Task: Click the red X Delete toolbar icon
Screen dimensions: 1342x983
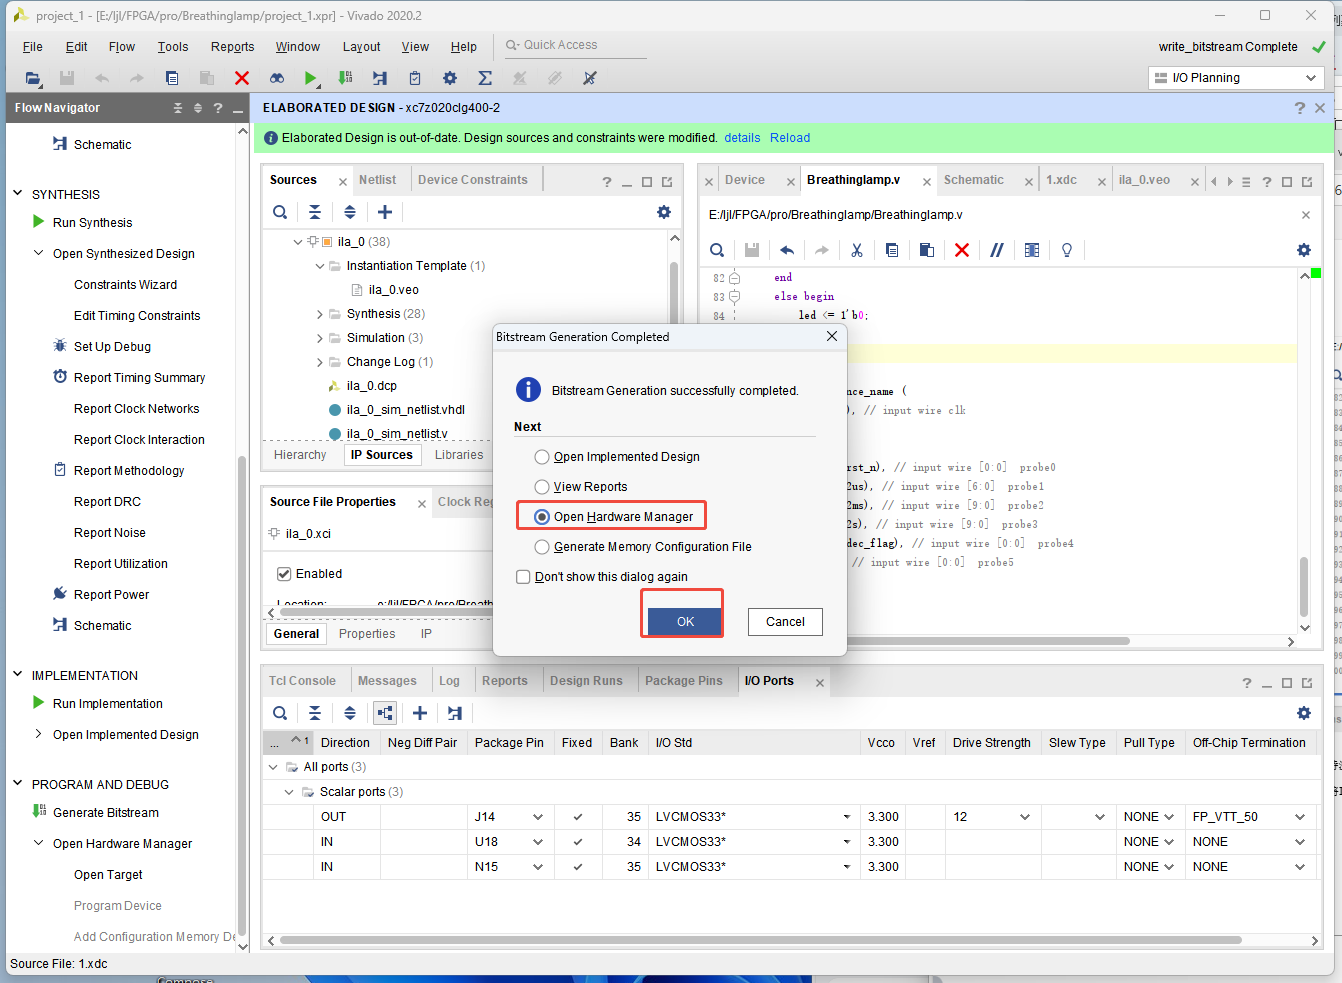Action: [x=241, y=78]
